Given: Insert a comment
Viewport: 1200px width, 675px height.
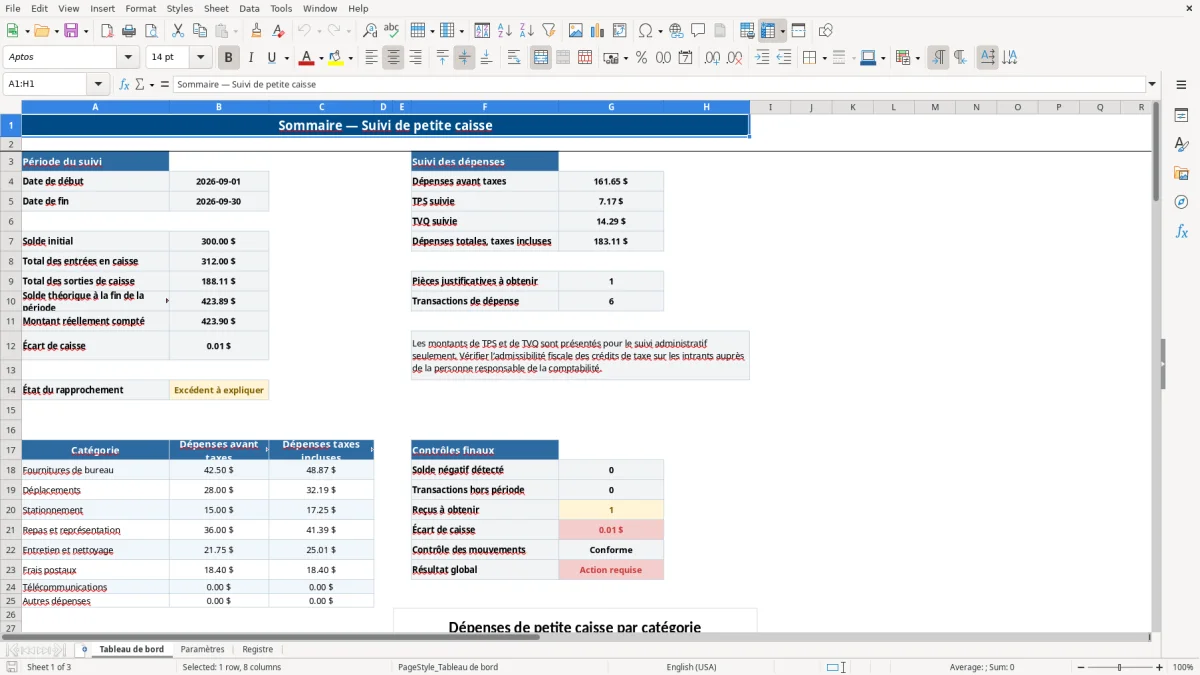Looking at the screenshot, I should (x=698, y=31).
